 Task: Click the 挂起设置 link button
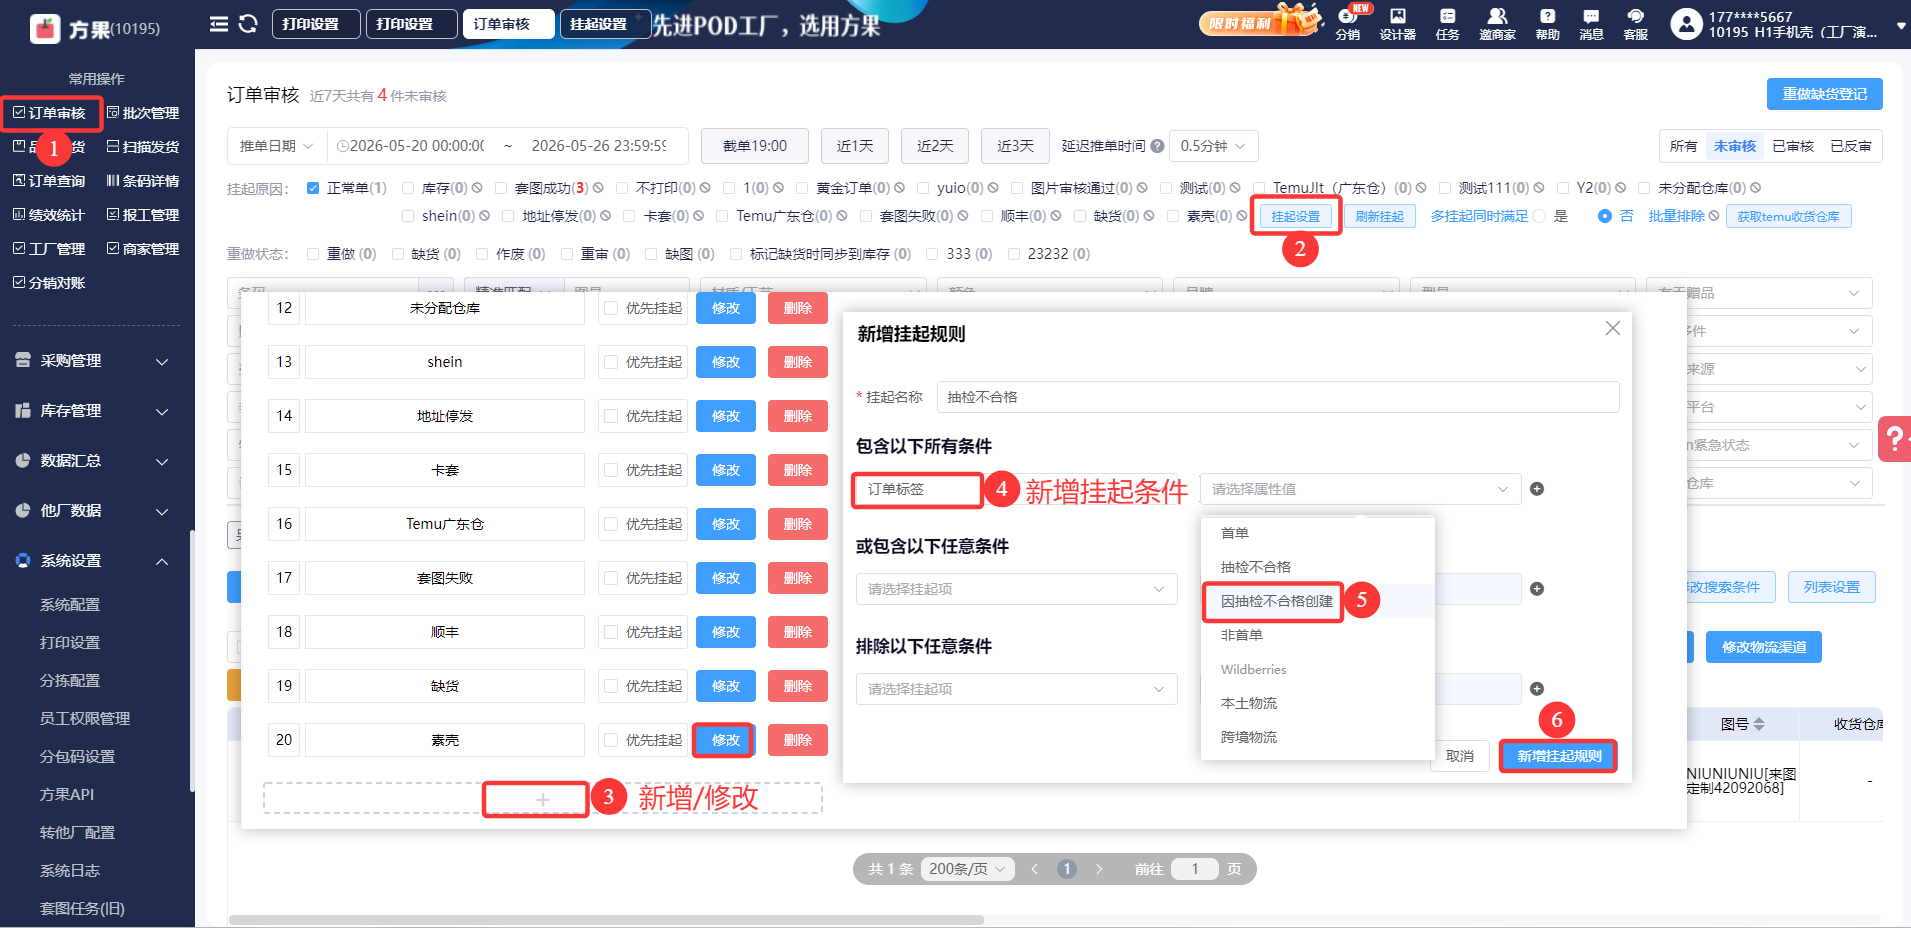(1296, 216)
